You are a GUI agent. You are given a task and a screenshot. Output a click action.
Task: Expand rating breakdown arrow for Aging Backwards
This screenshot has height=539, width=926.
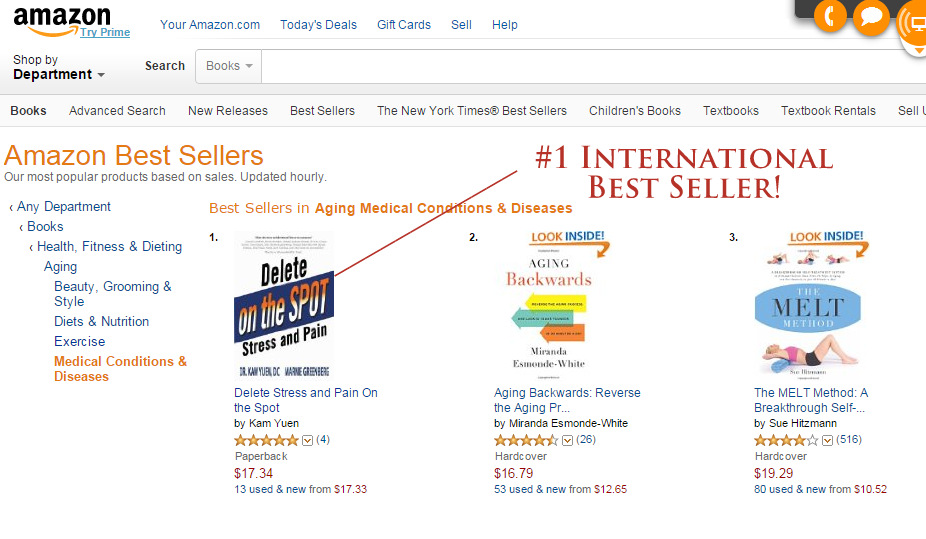[x=567, y=440]
